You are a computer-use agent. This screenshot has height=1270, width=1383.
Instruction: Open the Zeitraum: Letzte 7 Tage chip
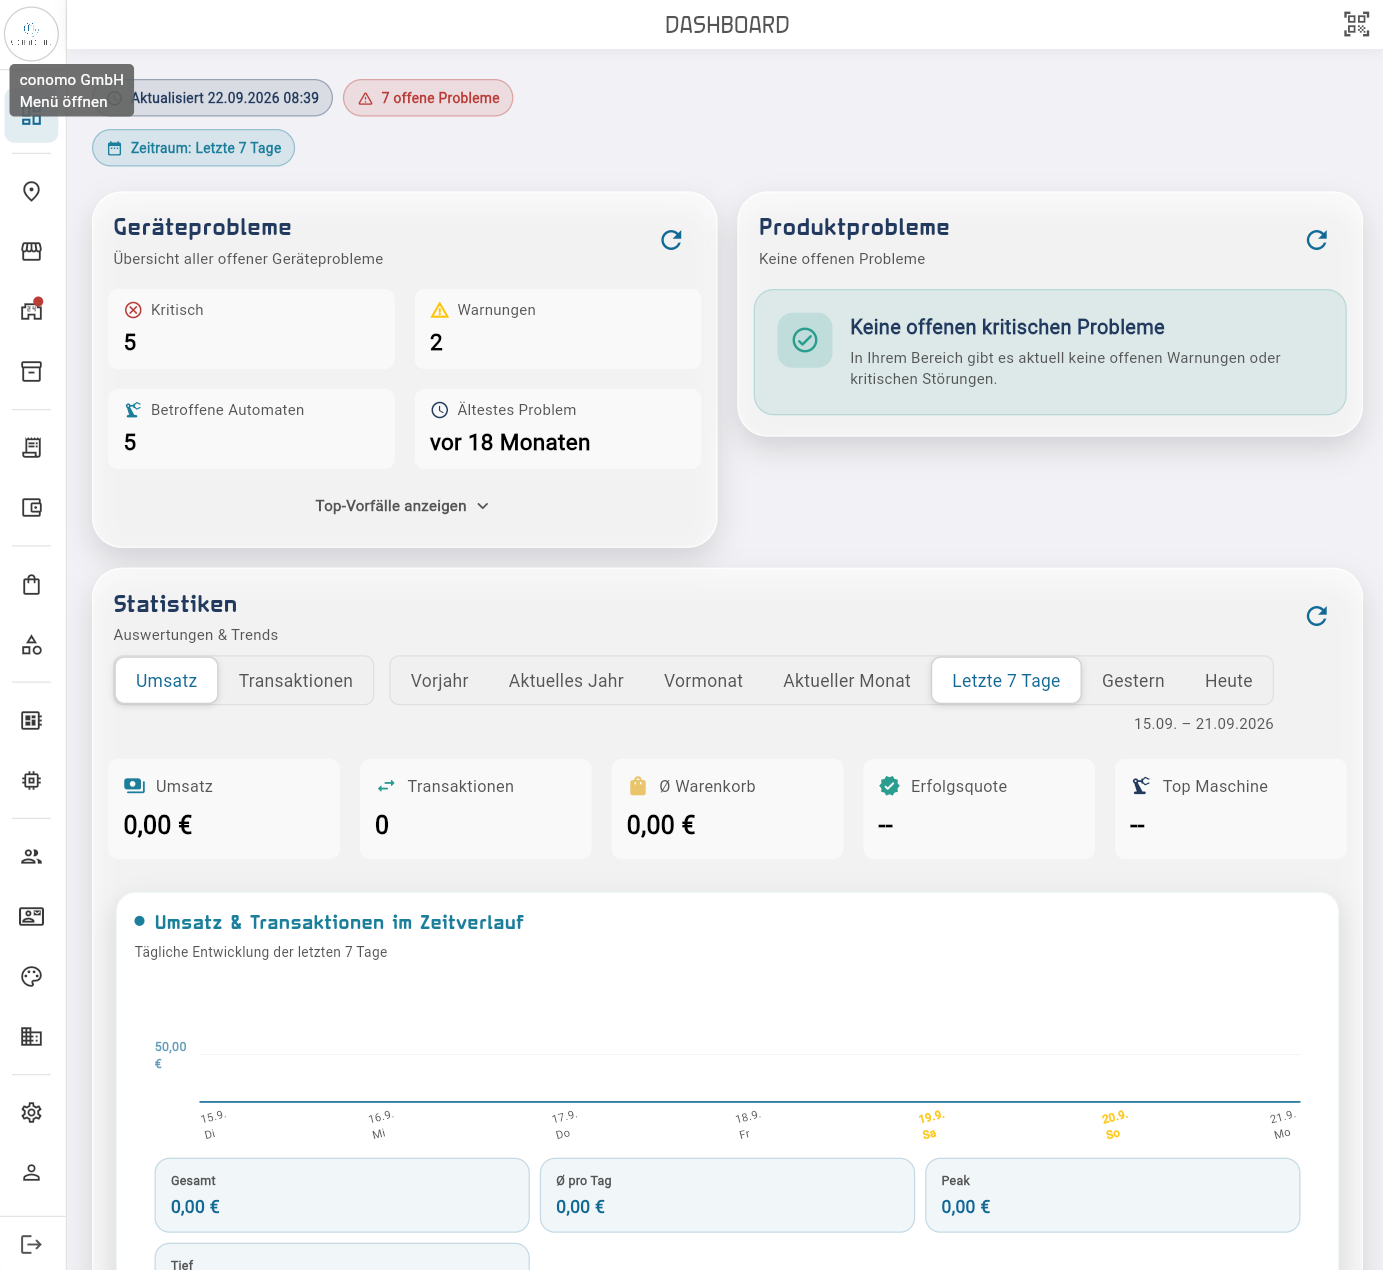[194, 148]
